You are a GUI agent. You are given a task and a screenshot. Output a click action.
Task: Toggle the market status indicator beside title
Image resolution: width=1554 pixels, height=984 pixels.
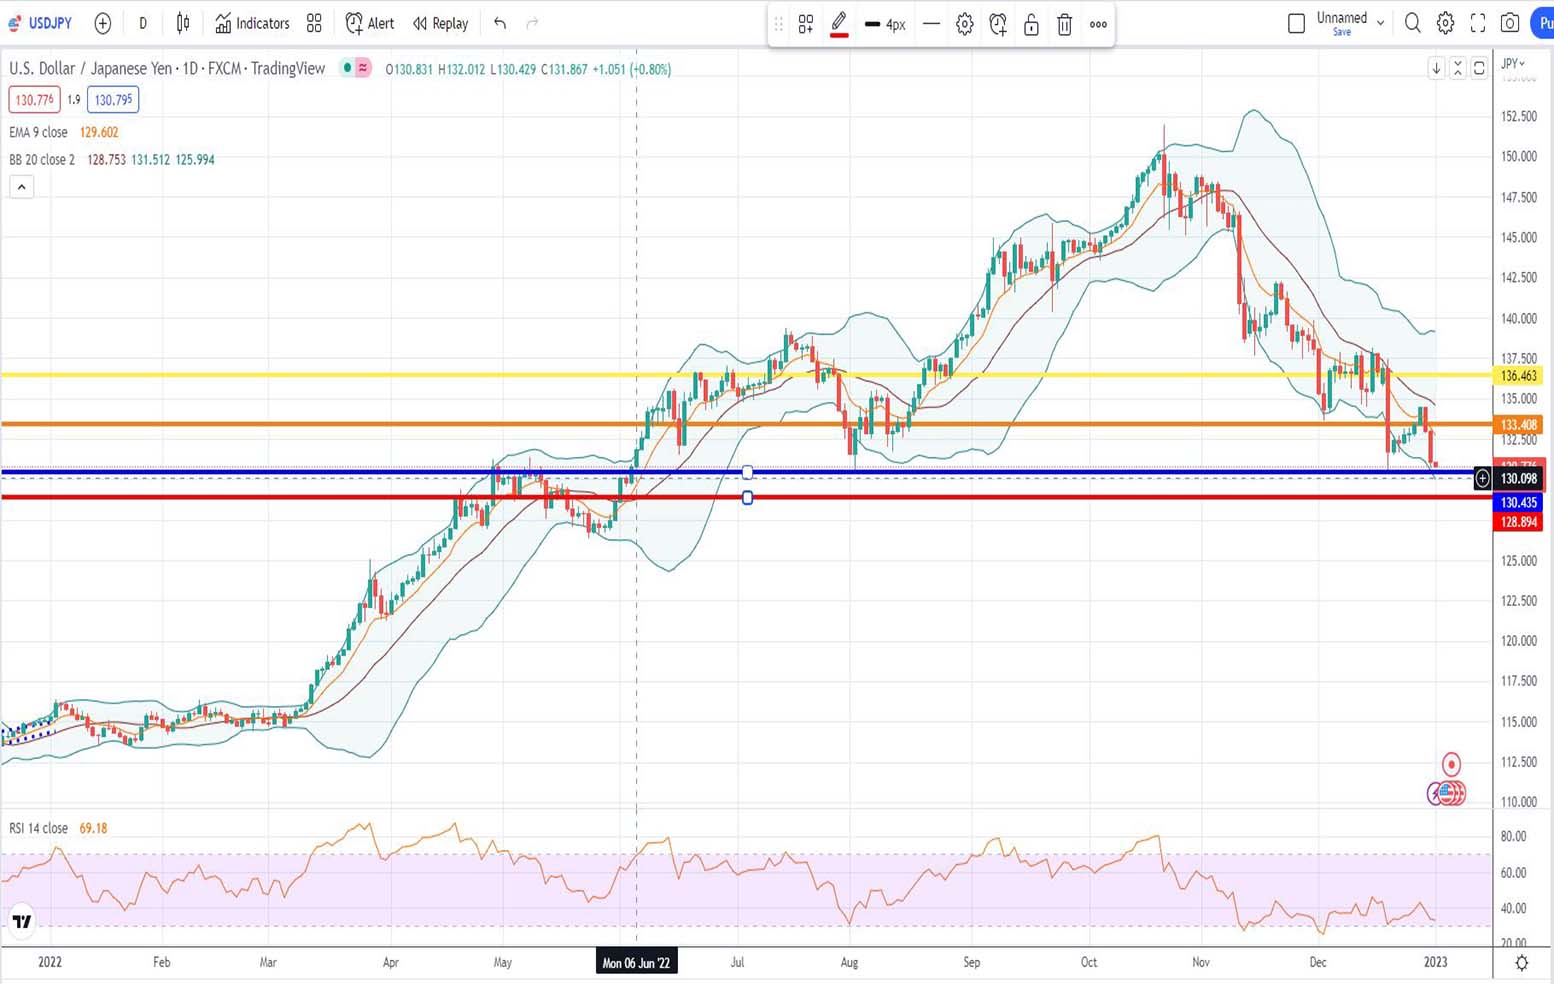pyautogui.click(x=347, y=68)
